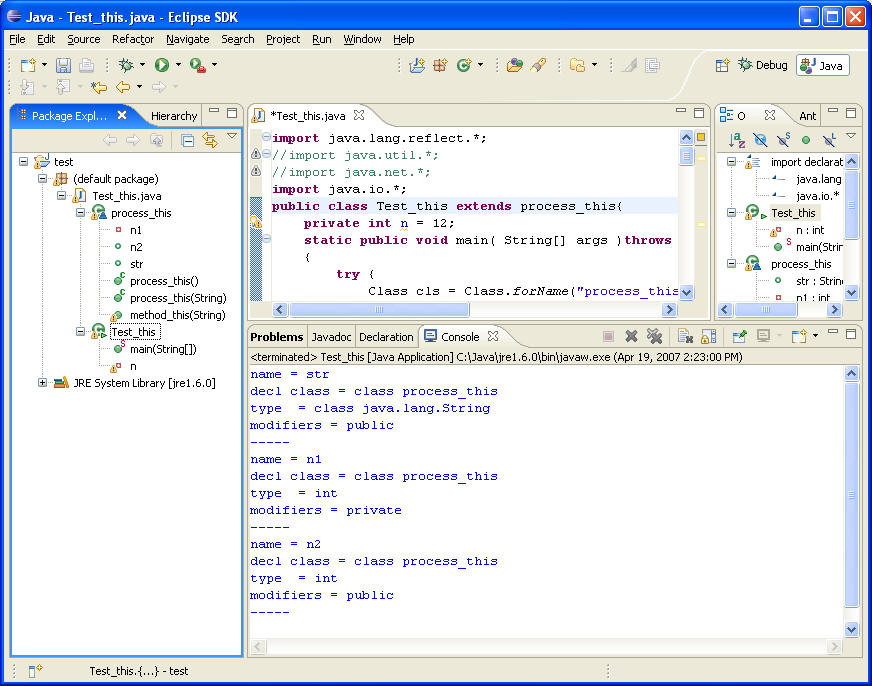872x686 pixels.
Task: Expand the JRE System Library node
Action: 43,382
